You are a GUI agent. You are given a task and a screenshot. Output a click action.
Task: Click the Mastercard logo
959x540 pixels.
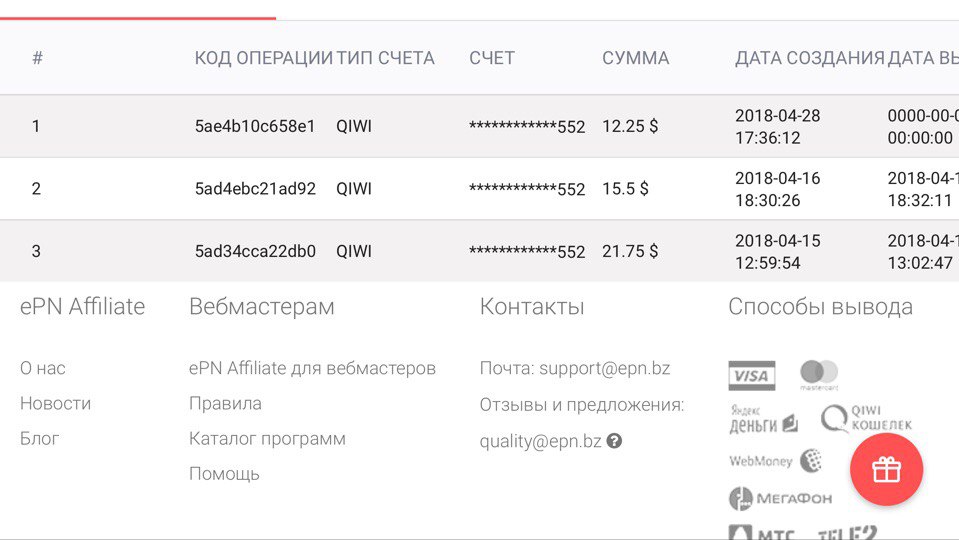pos(819,375)
